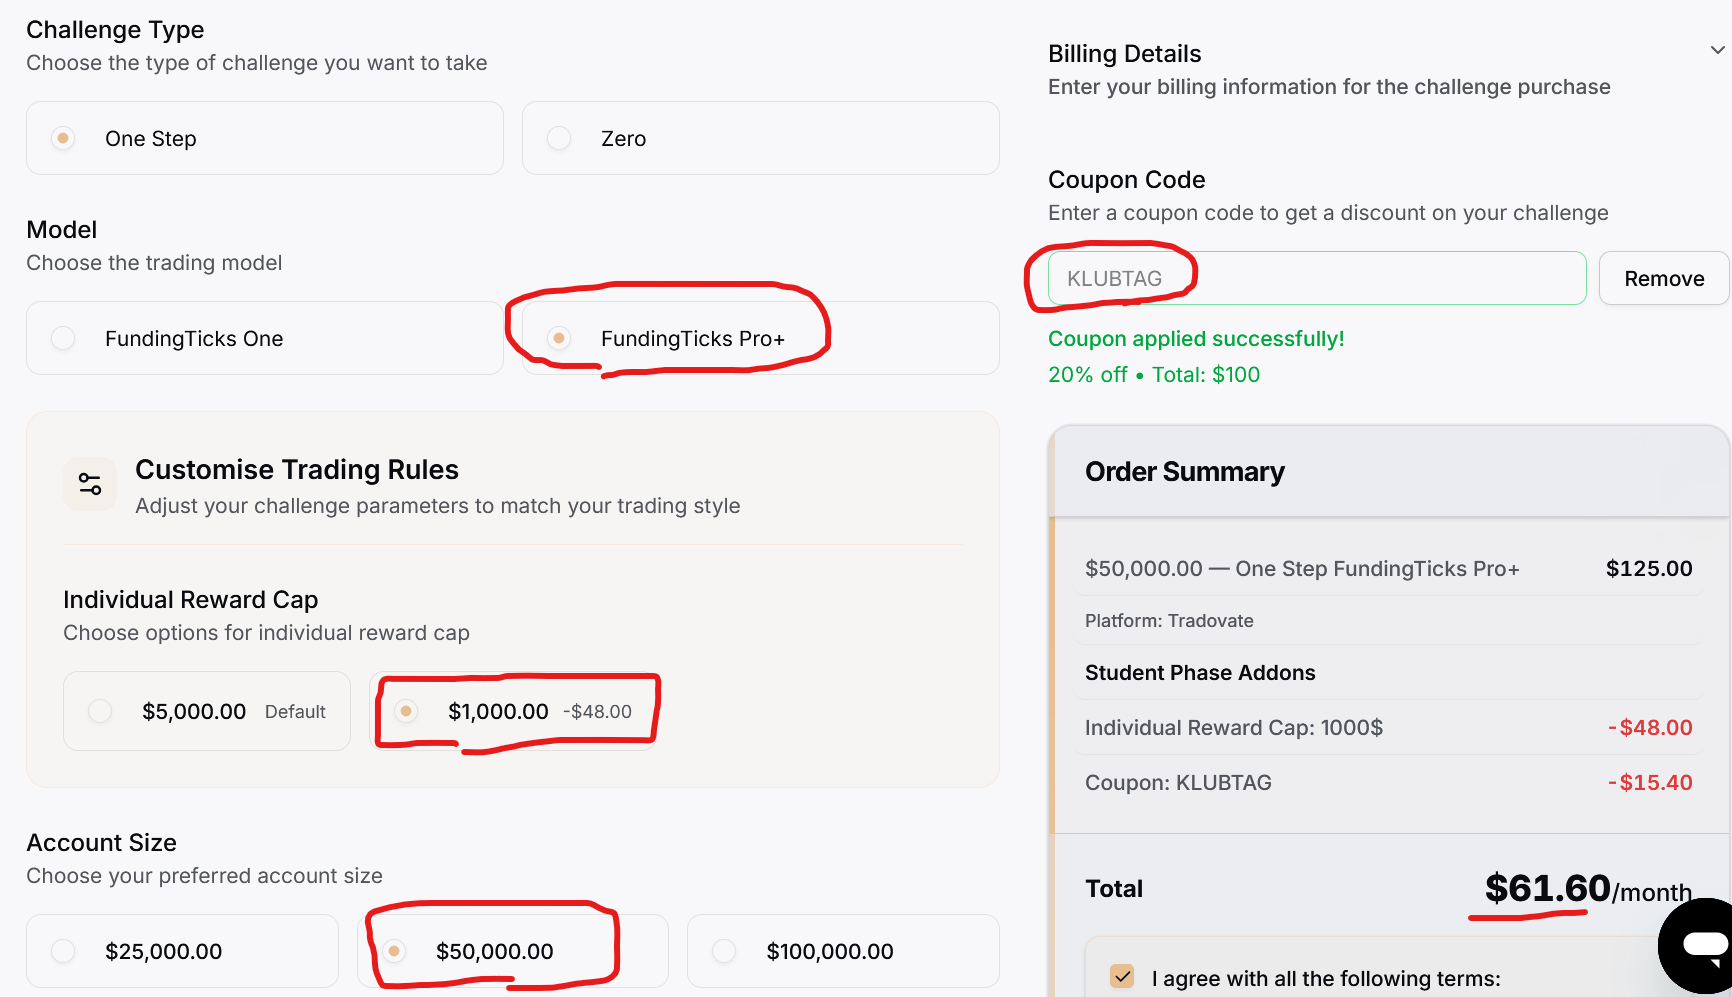This screenshot has width=1732, height=997.
Task: Choose the FundingTicks One model
Action: click(64, 338)
